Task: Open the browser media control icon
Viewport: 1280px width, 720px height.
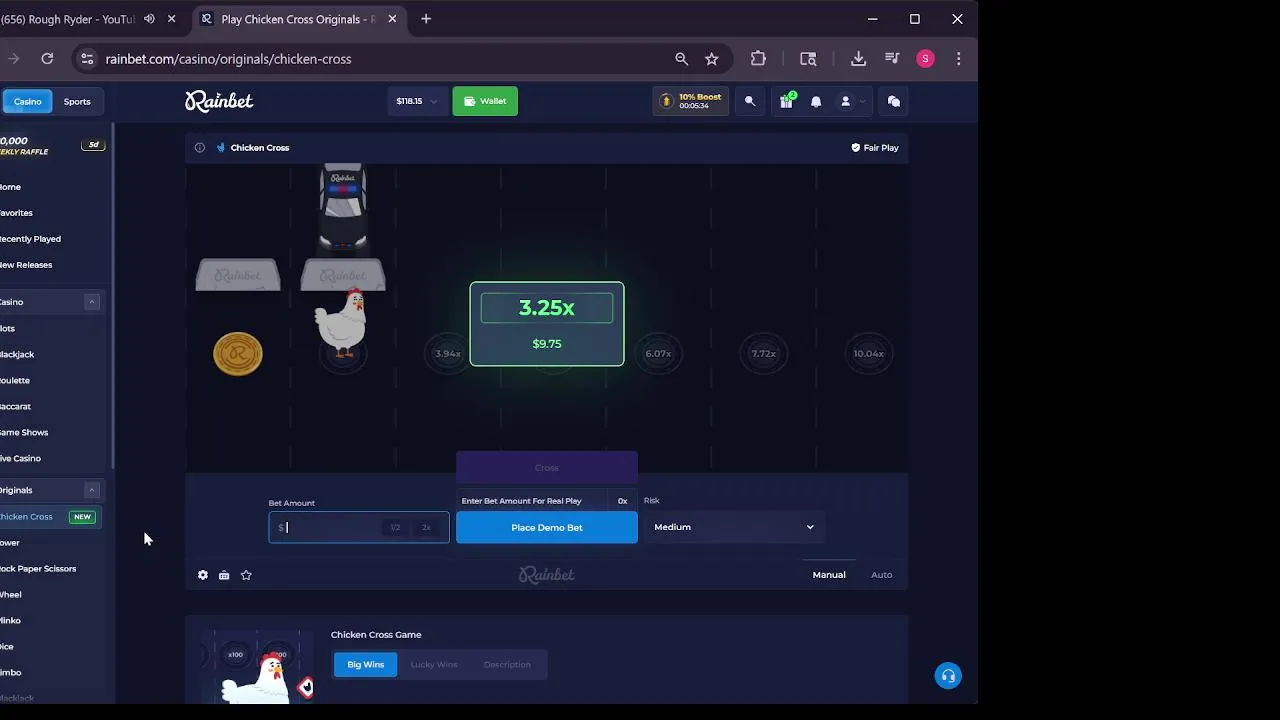Action: [892, 59]
